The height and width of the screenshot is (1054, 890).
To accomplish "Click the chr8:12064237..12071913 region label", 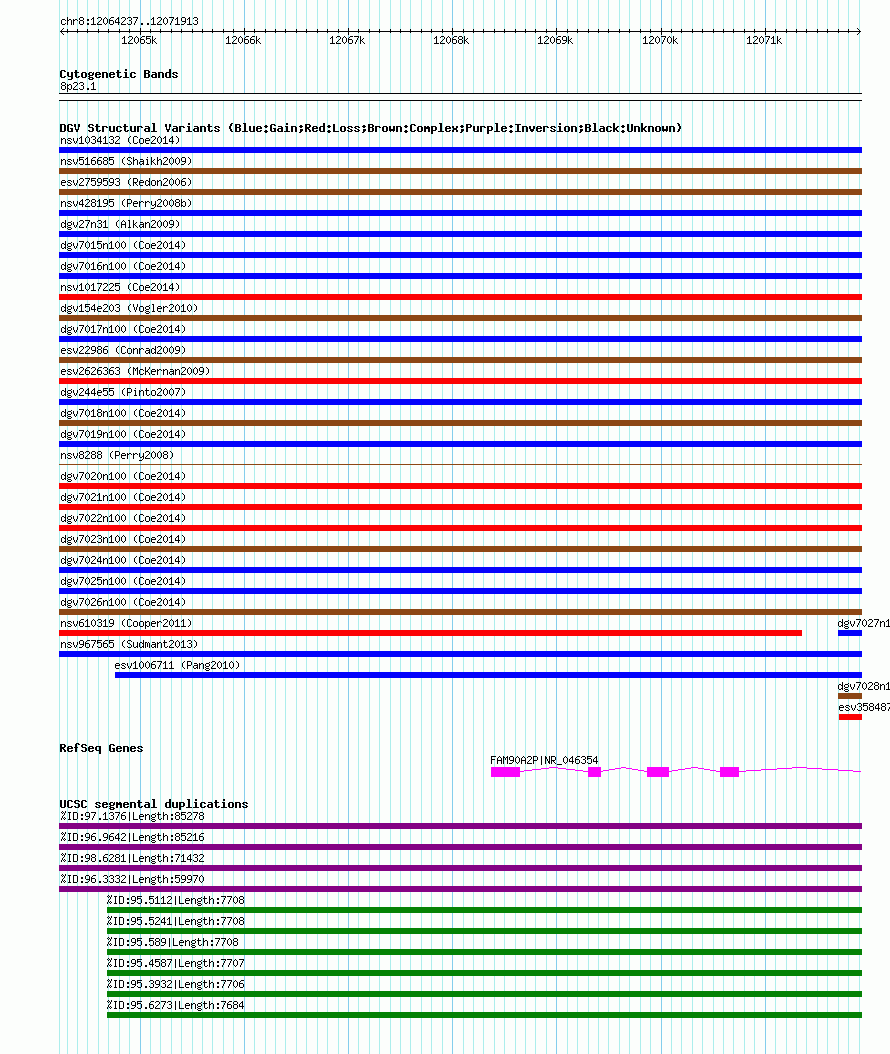I will pyautogui.click(x=129, y=21).
